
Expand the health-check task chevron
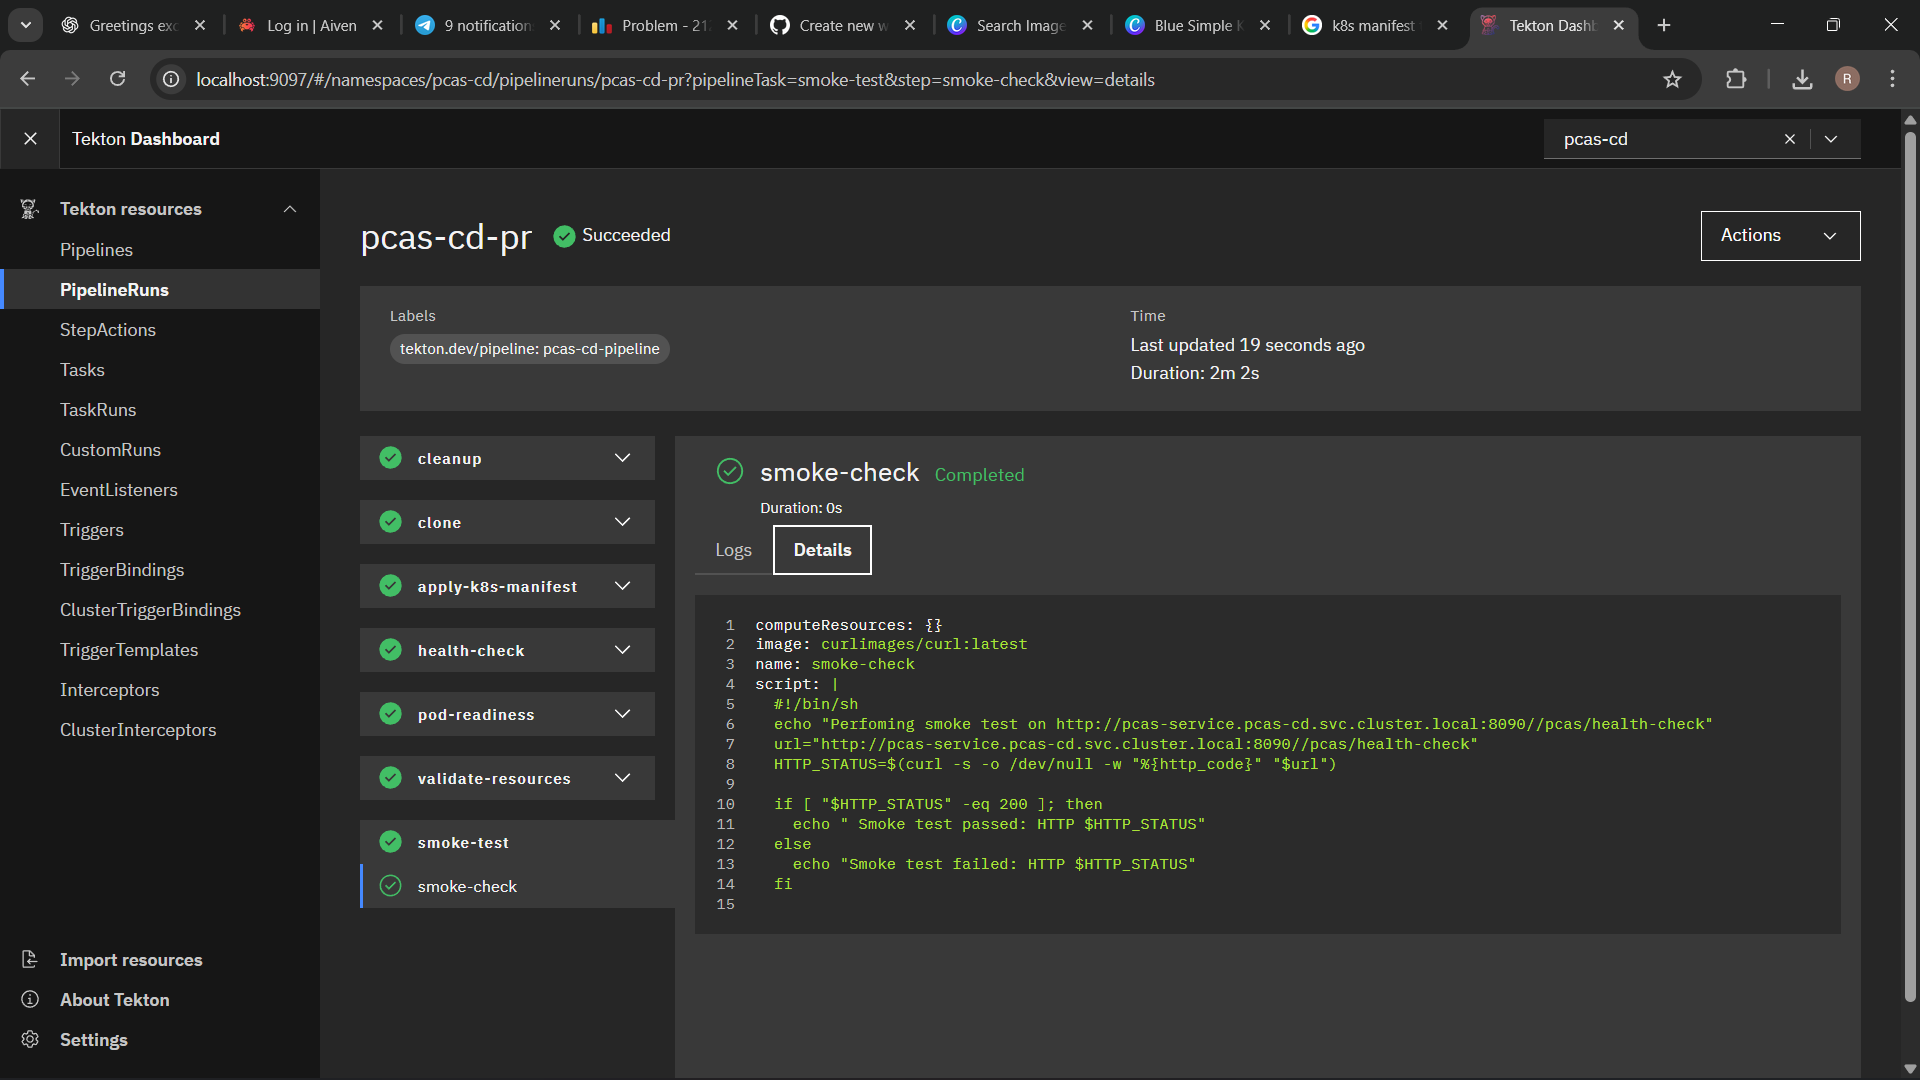point(622,650)
